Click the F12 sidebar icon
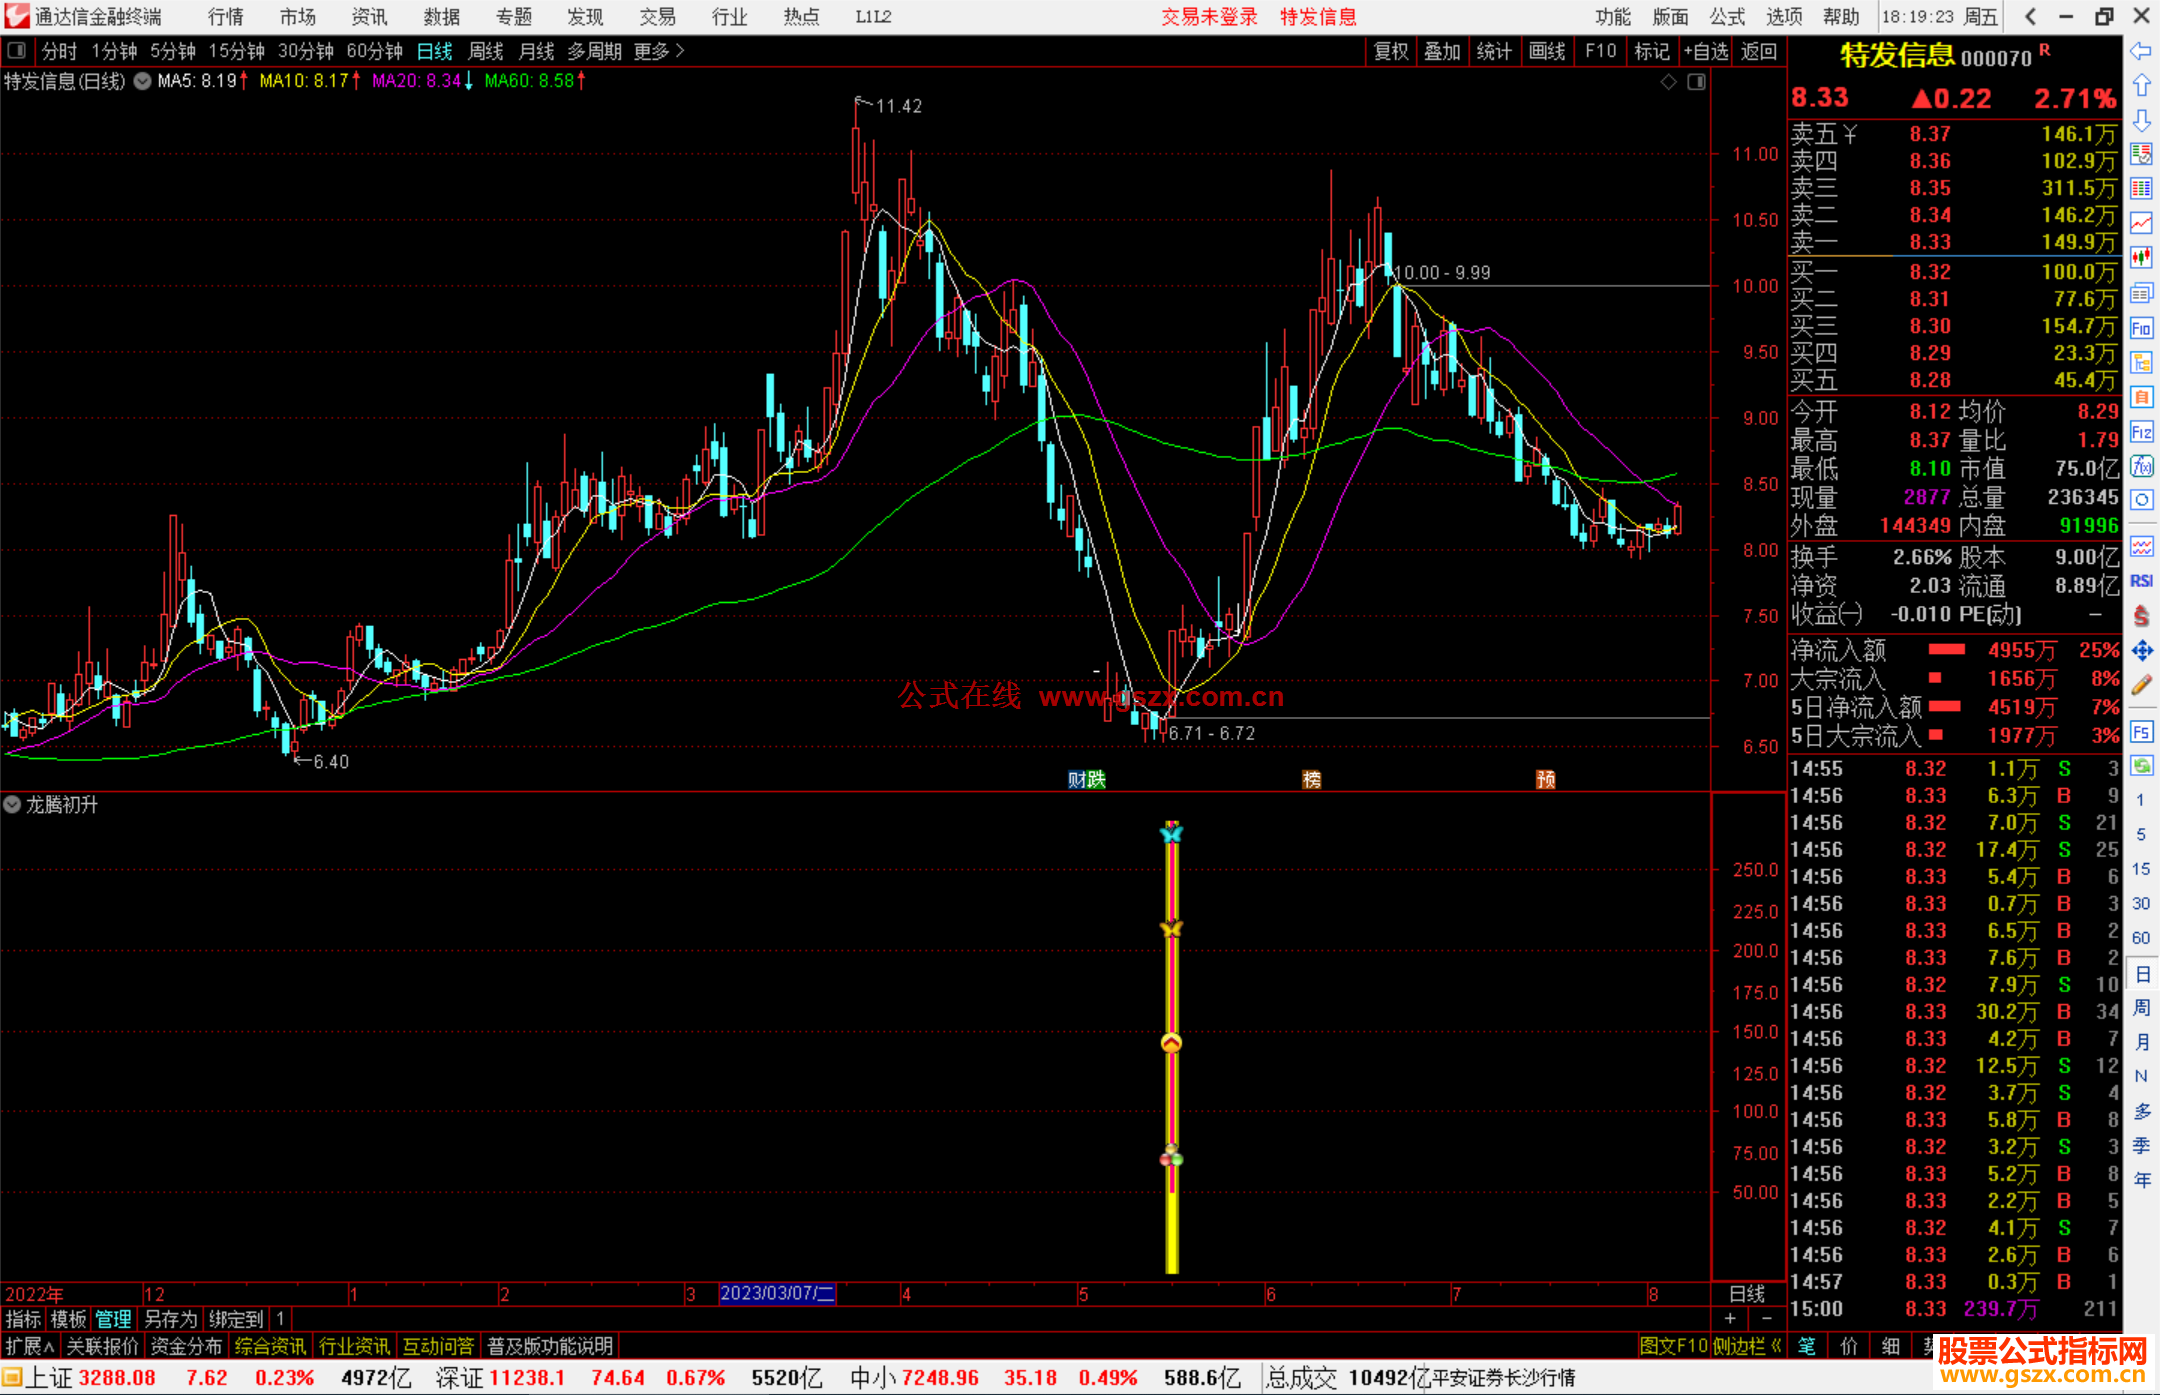This screenshot has width=2160, height=1395. 2141,432
